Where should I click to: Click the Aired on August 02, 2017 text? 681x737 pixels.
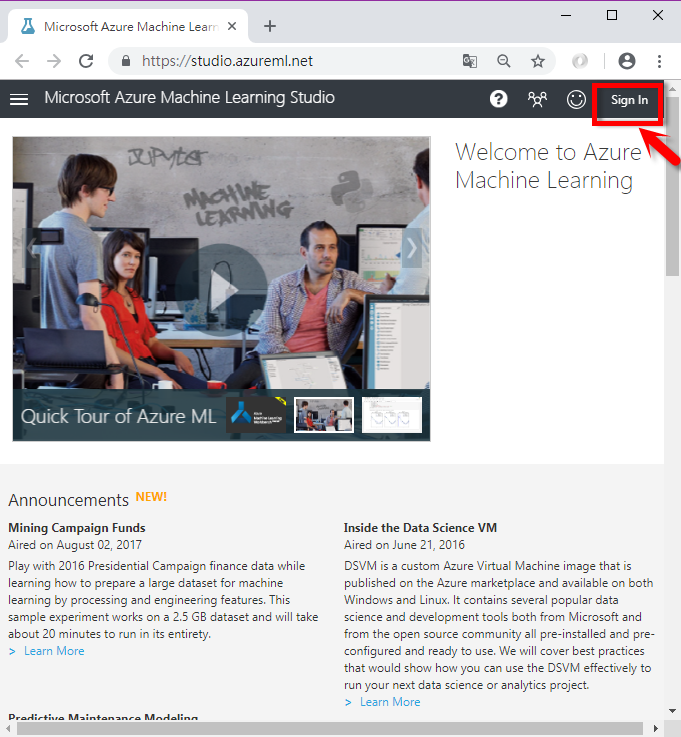pyautogui.click(x=75, y=545)
